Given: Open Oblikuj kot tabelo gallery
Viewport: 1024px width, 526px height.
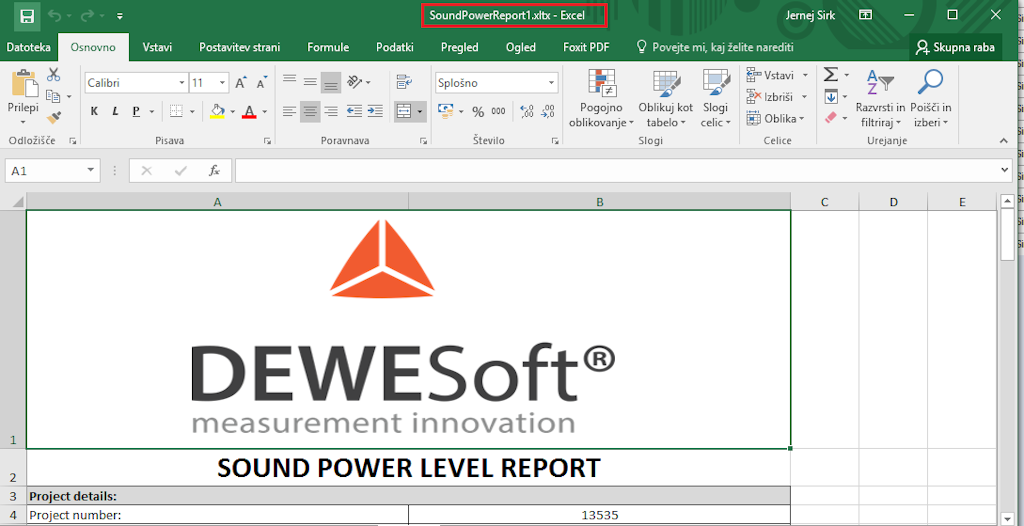Looking at the screenshot, I should click(665, 98).
